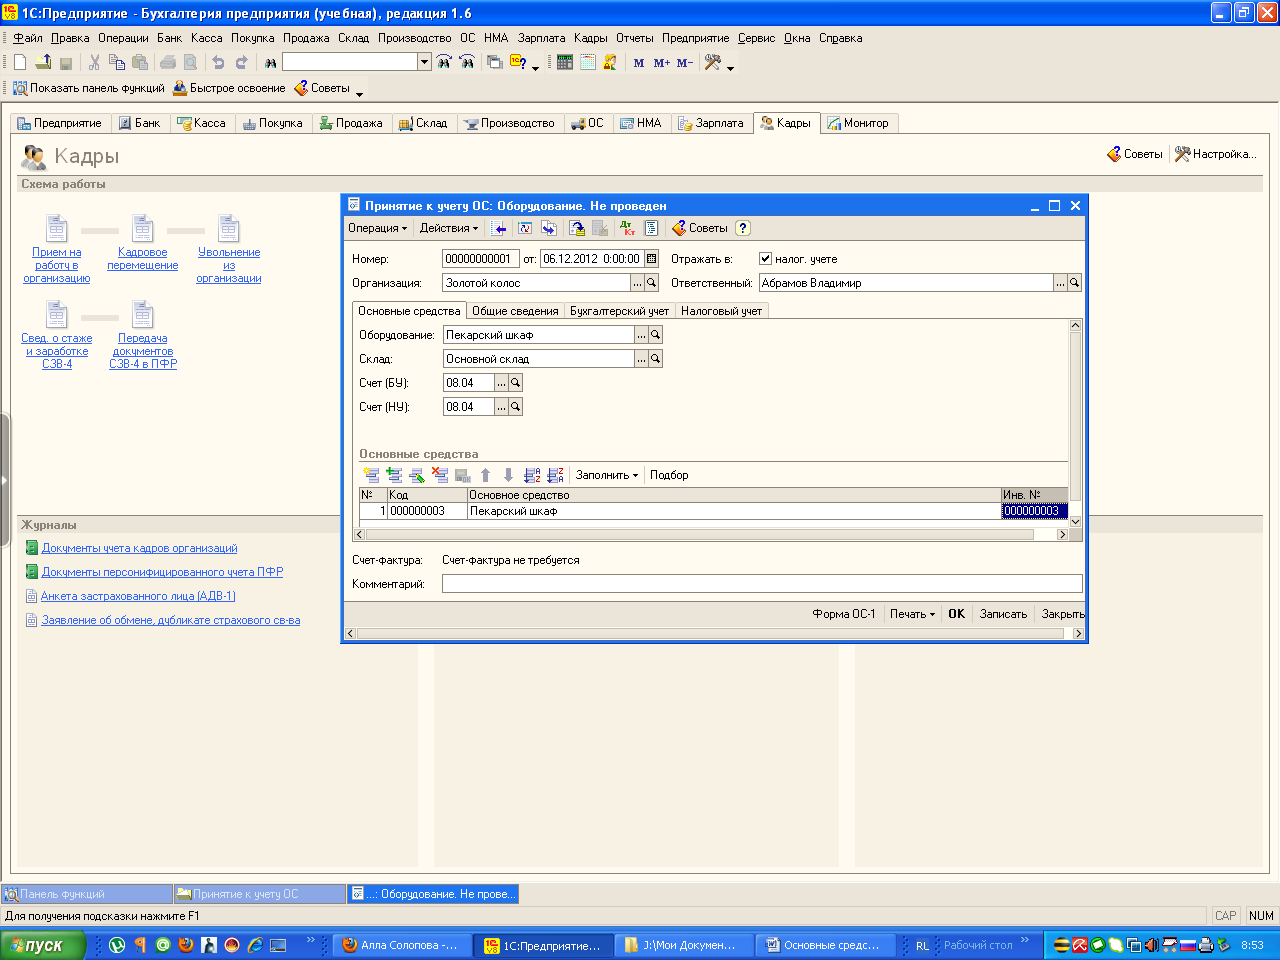Open the Calendar icon in main toolbar

pyautogui.click(x=588, y=62)
